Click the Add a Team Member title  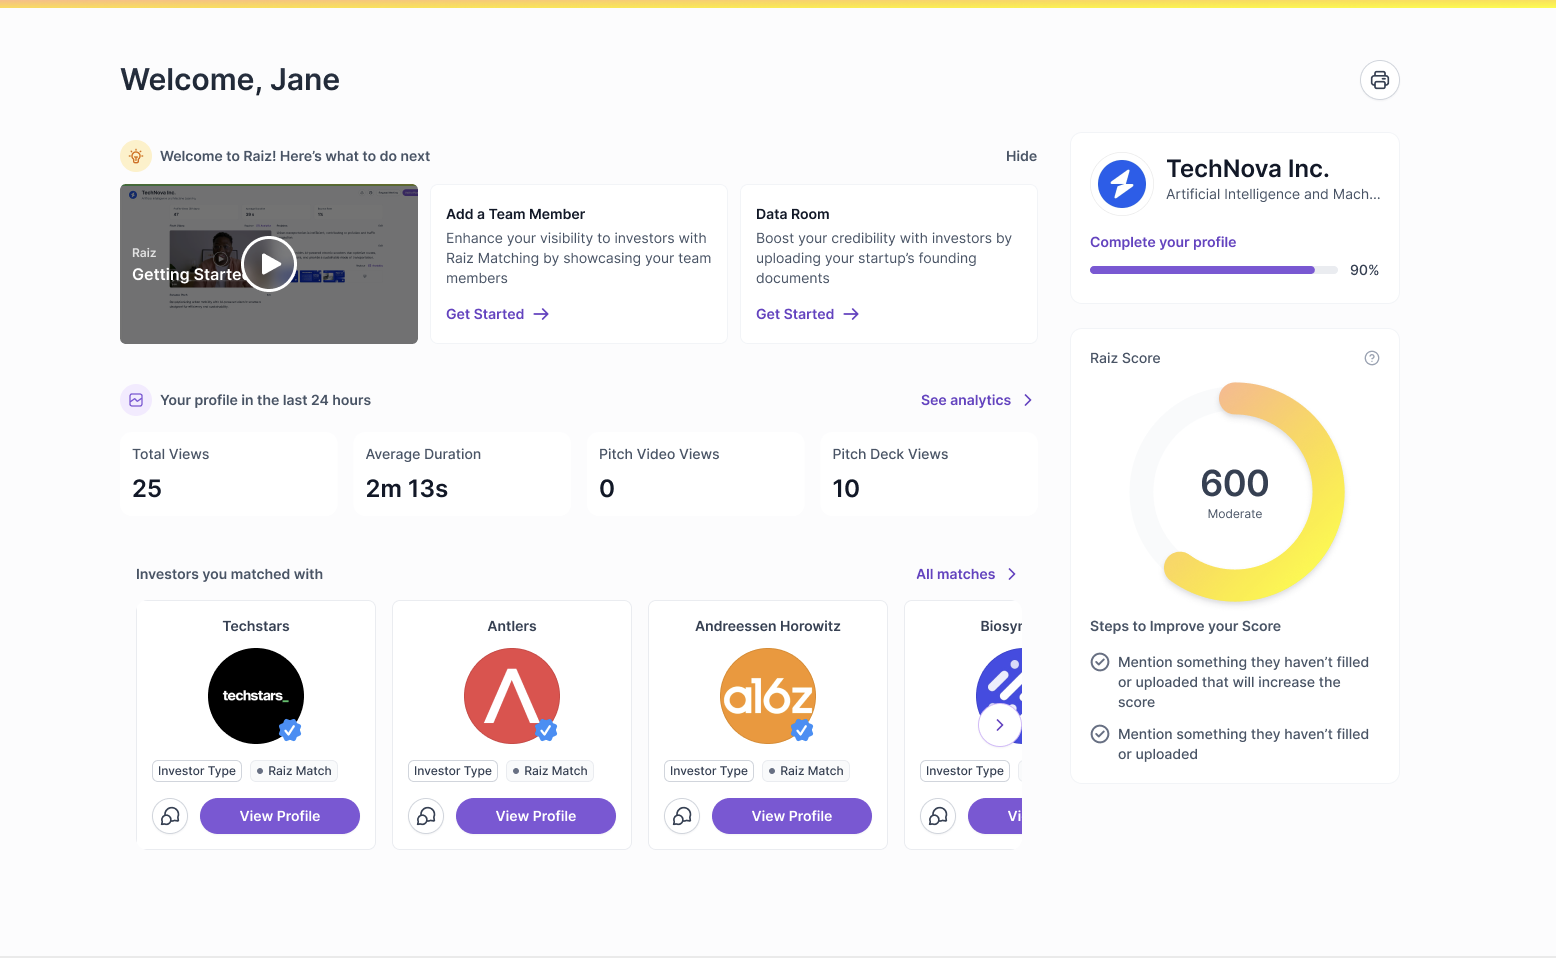pos(515,214)
